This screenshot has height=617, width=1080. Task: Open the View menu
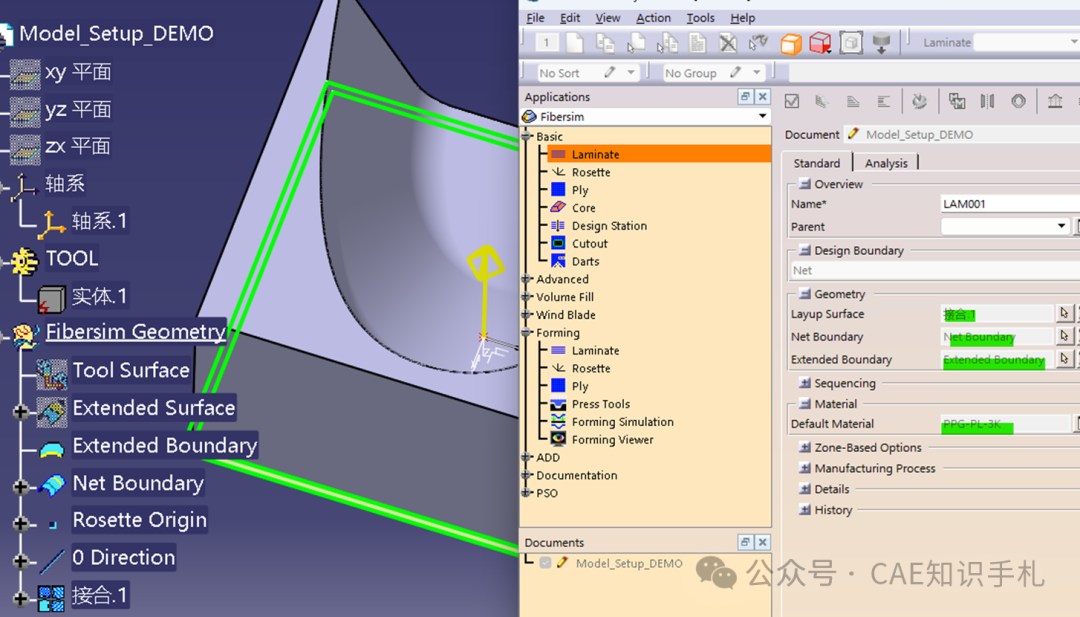tap(608, 18)
